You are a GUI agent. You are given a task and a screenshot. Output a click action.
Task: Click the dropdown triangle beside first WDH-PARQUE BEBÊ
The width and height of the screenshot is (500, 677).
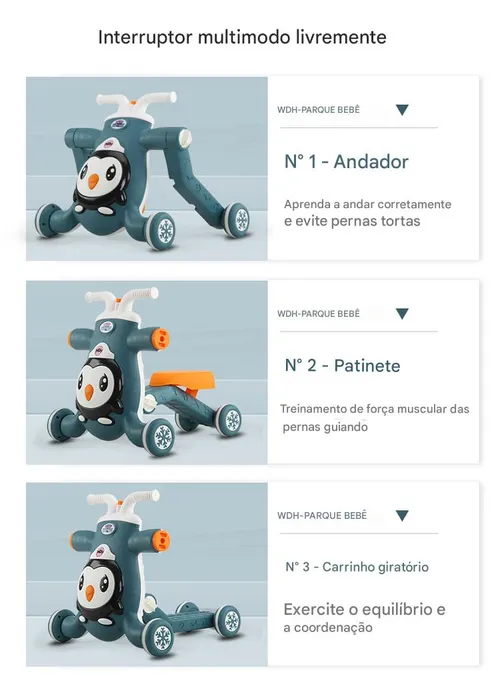(402, 110)
